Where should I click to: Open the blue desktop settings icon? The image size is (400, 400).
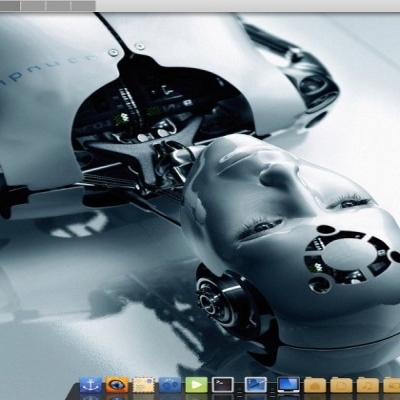point(256,385)
